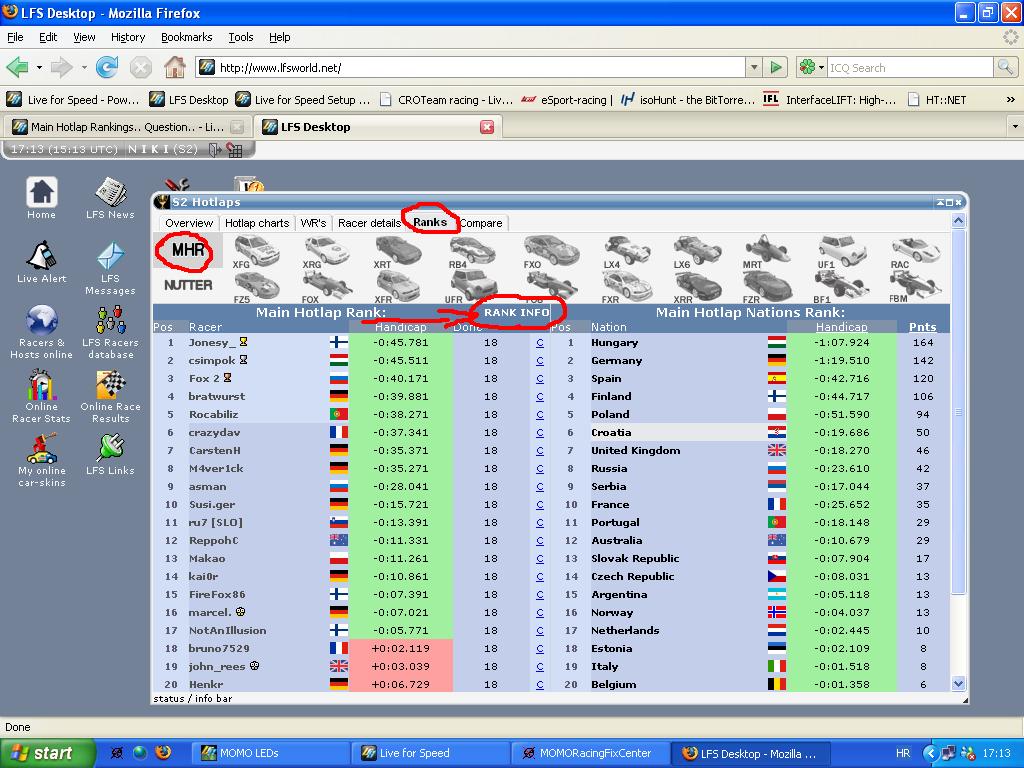Click the logout door icon in LFS bar
The width and height of the screenshot is (1024, 768).
tap(214, 150)
